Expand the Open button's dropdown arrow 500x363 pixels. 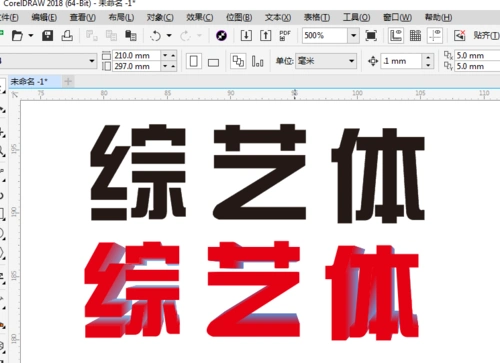(31, 35)
